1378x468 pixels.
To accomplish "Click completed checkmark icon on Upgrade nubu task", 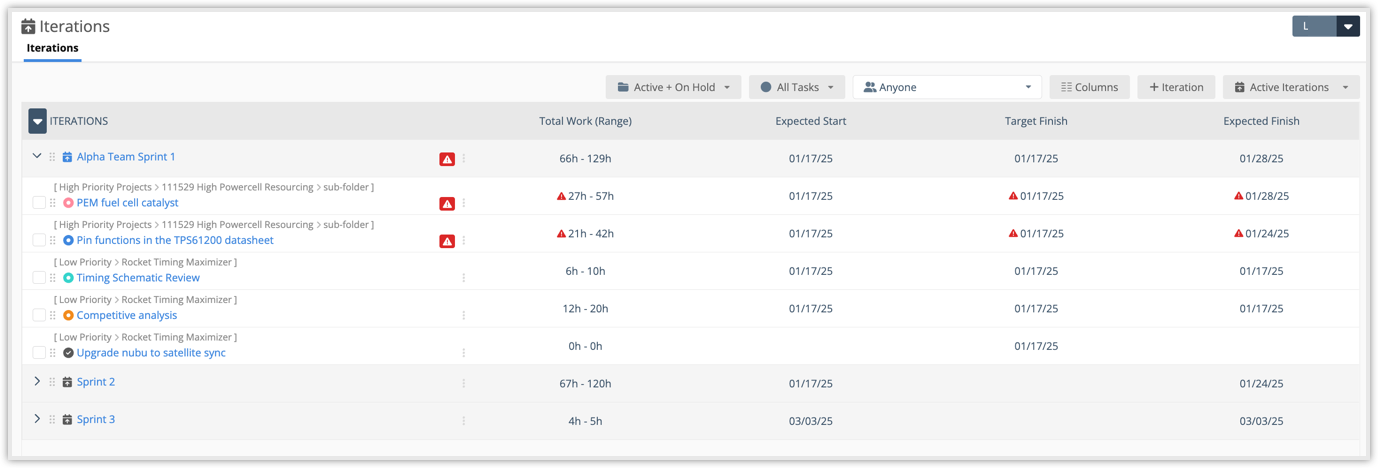I will pyautogui.click(x=68, y=353).
